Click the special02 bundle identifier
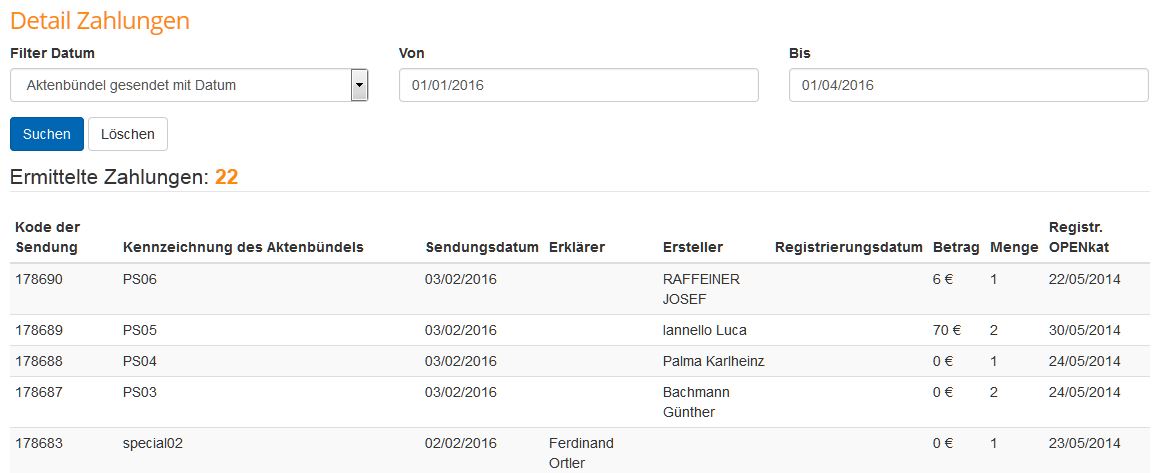The width and height of the screenshot is (1171, 473). point(153,443)
